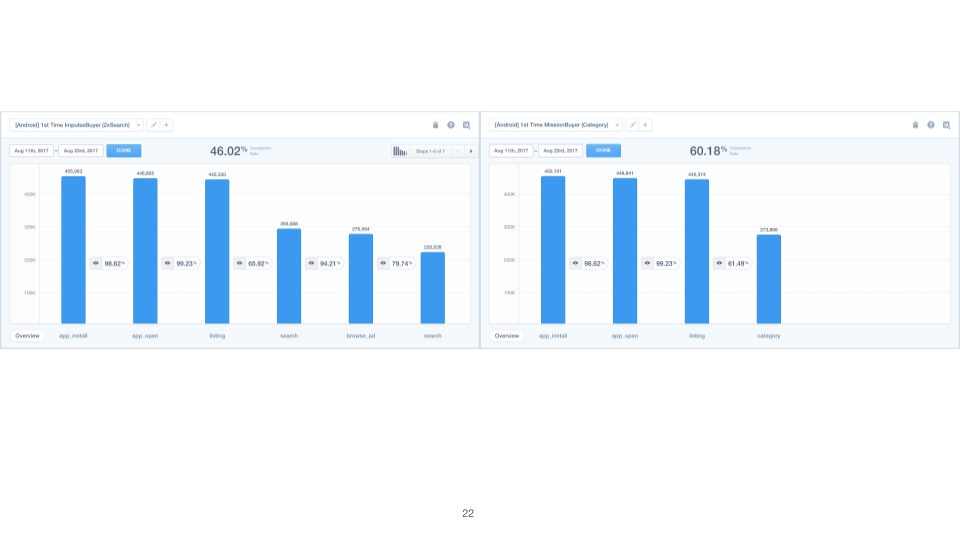This screenshot has width=960, height=540.
Task: Go to next steps with the right arrow
Action: click(471, 151)
